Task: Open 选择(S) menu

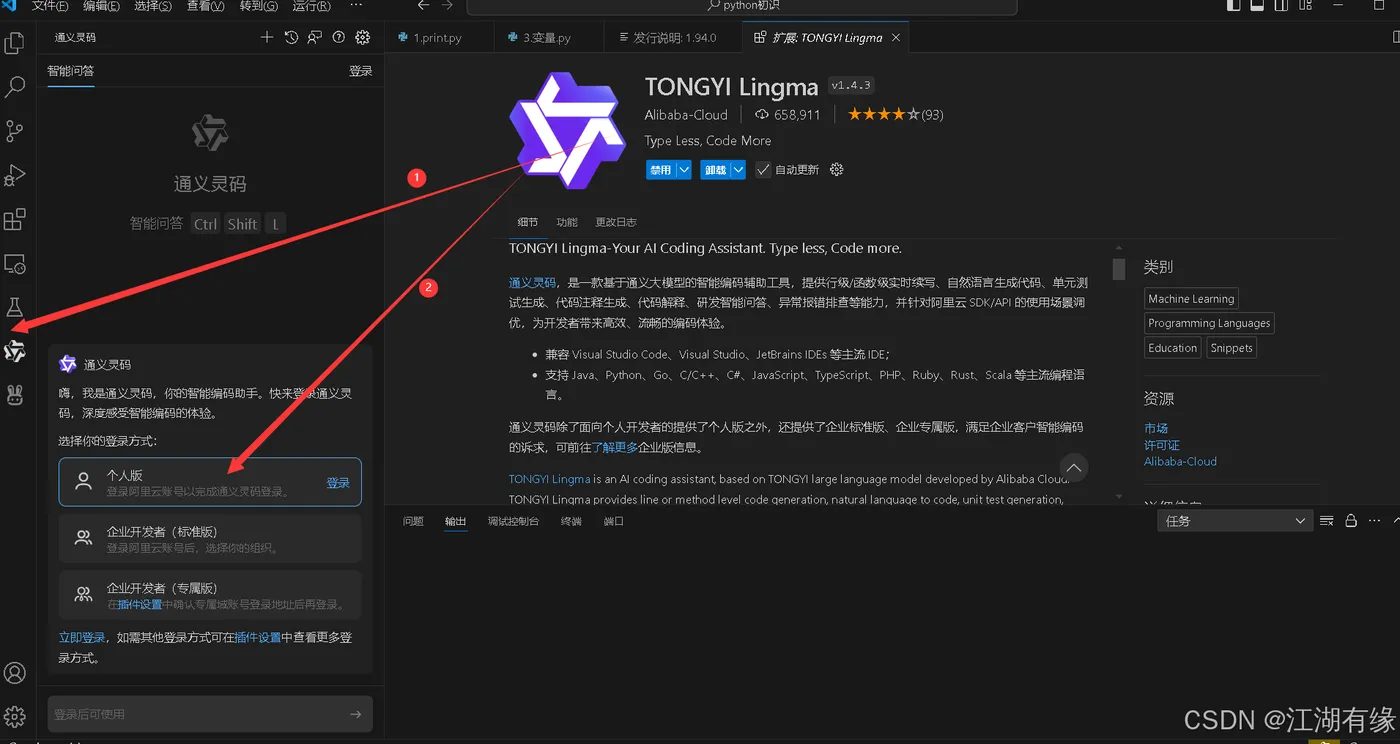Action: pos(153,6)
